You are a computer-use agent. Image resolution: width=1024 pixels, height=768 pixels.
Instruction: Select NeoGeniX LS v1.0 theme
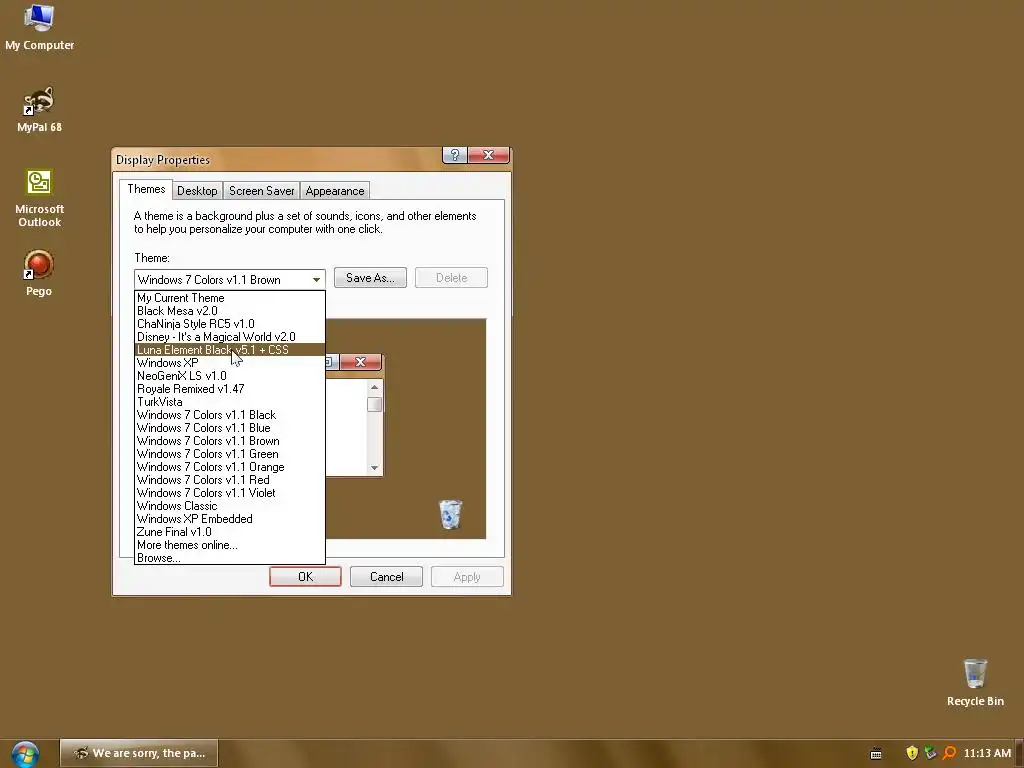coord(230,376)
